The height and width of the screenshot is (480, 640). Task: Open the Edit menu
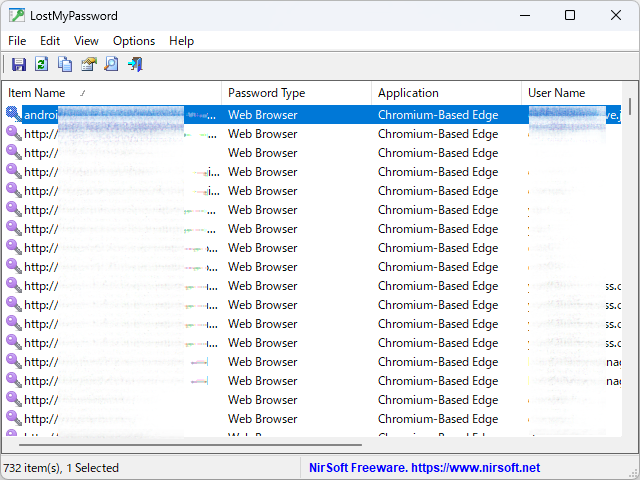(x=50, y=41)
